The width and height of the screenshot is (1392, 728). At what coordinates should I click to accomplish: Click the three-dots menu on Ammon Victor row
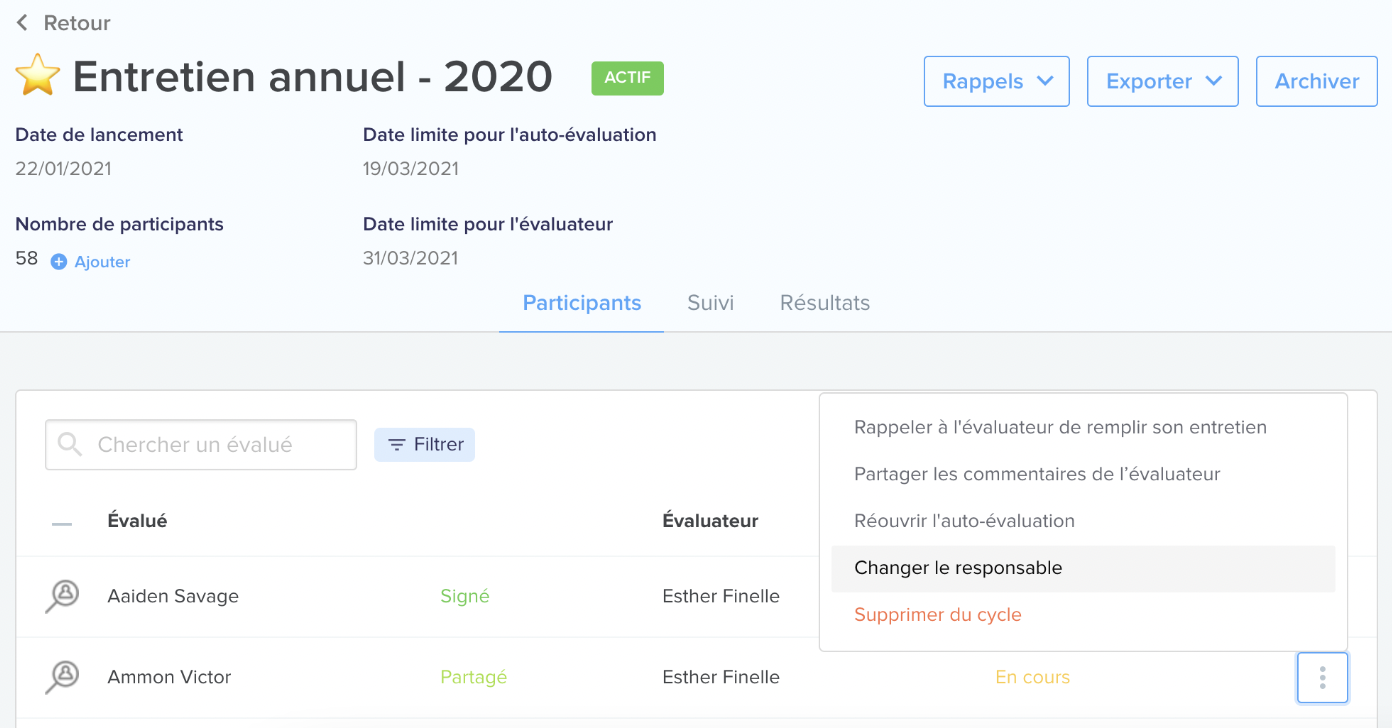click(x=1322, y=678)
